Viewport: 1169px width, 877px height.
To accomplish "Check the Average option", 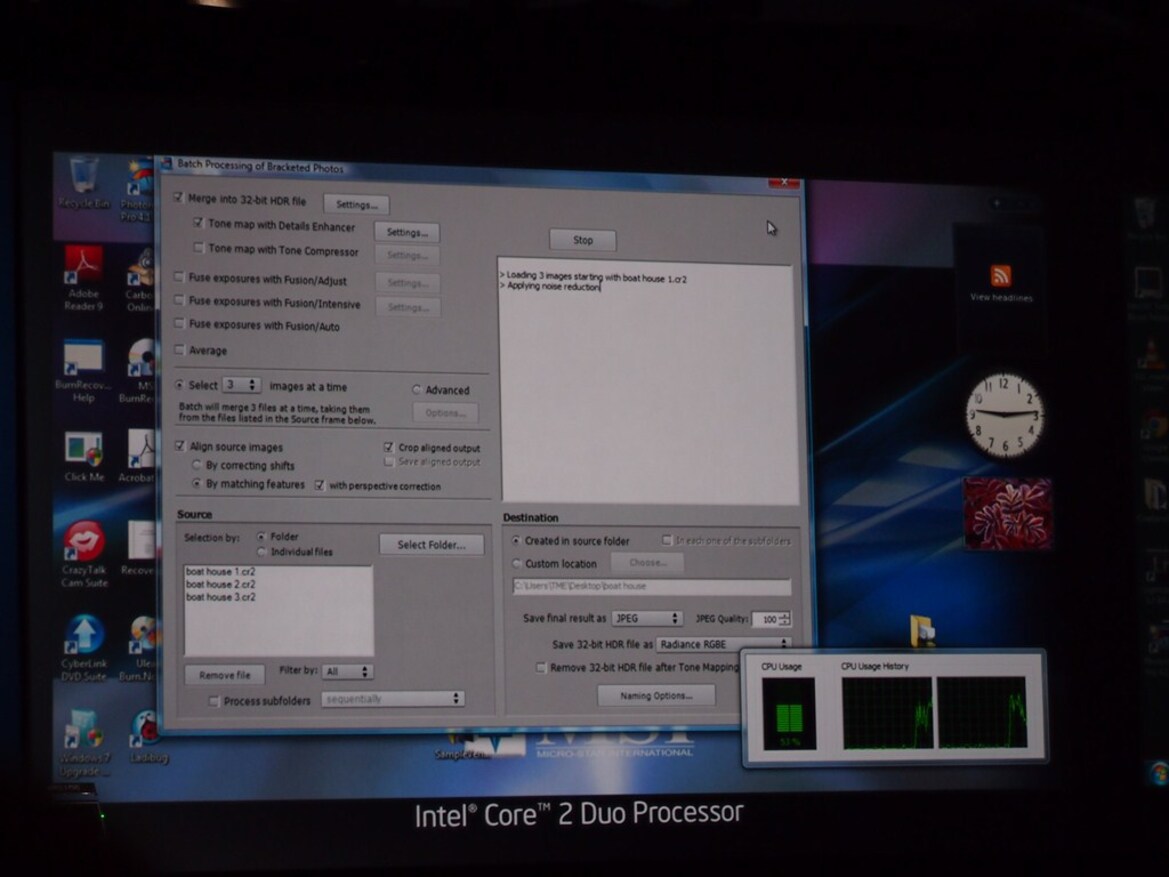I will click(x=179, y=349).
